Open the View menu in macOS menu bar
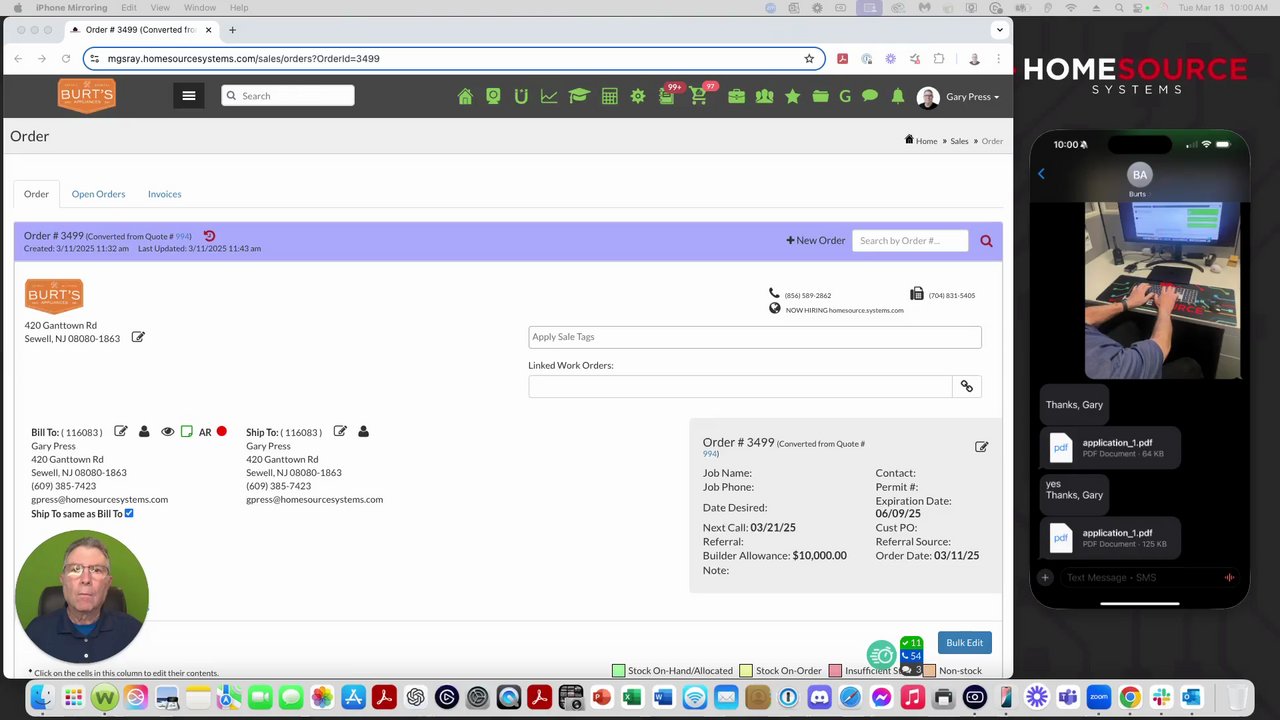Viewport: 1280px width, 720px height. click(160, 8)
